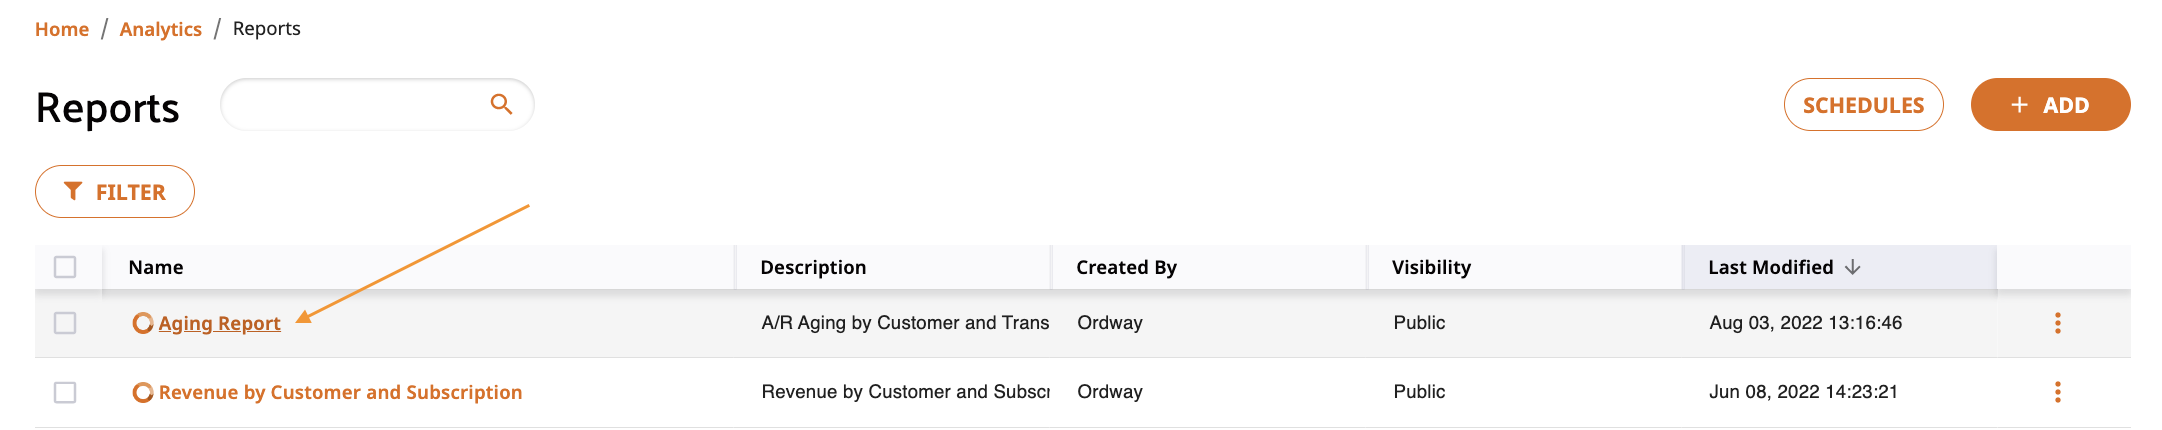
Task: Toggle the select-all checkbox in header
Action: tap(65, 267)
